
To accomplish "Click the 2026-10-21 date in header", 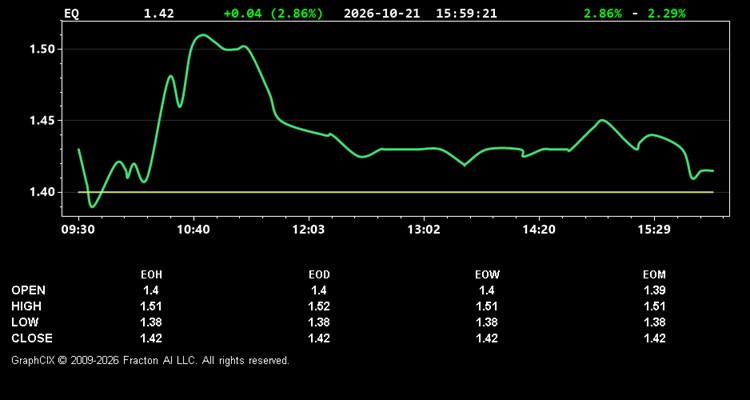I will point(382,13).
